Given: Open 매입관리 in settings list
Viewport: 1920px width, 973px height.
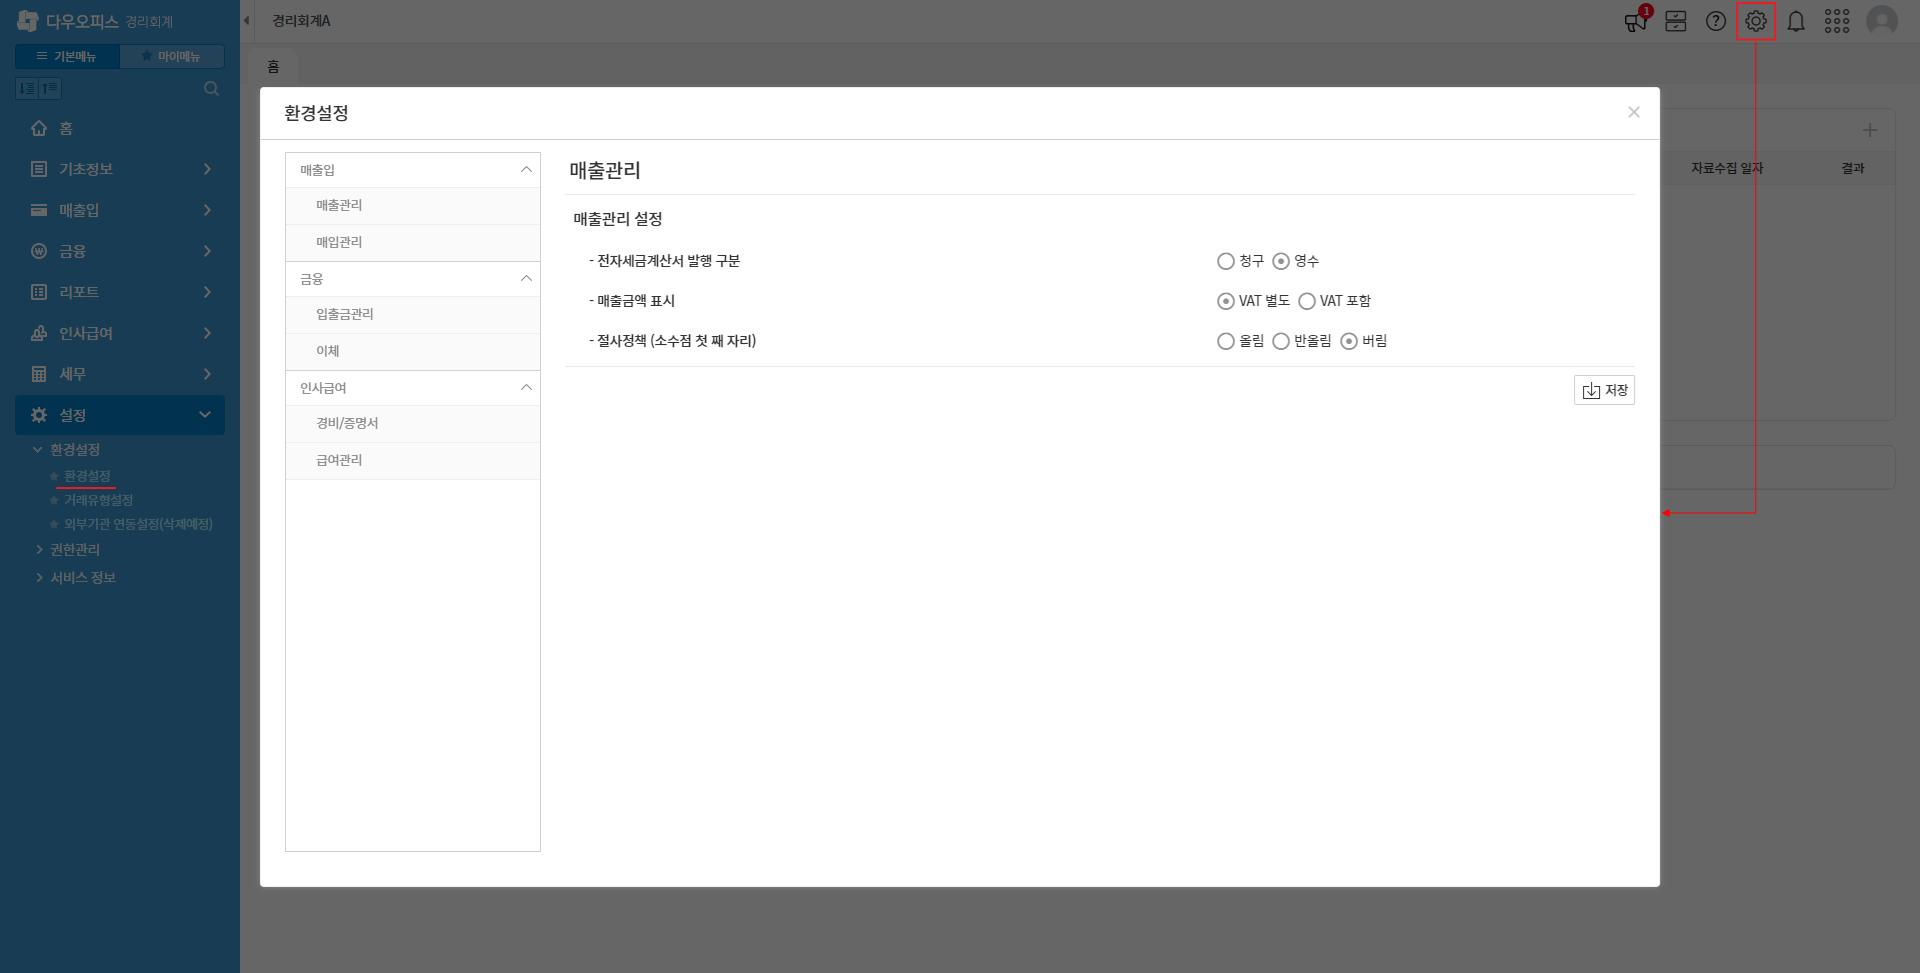Looking at the screenshot, I should click(x=339, y=242).
